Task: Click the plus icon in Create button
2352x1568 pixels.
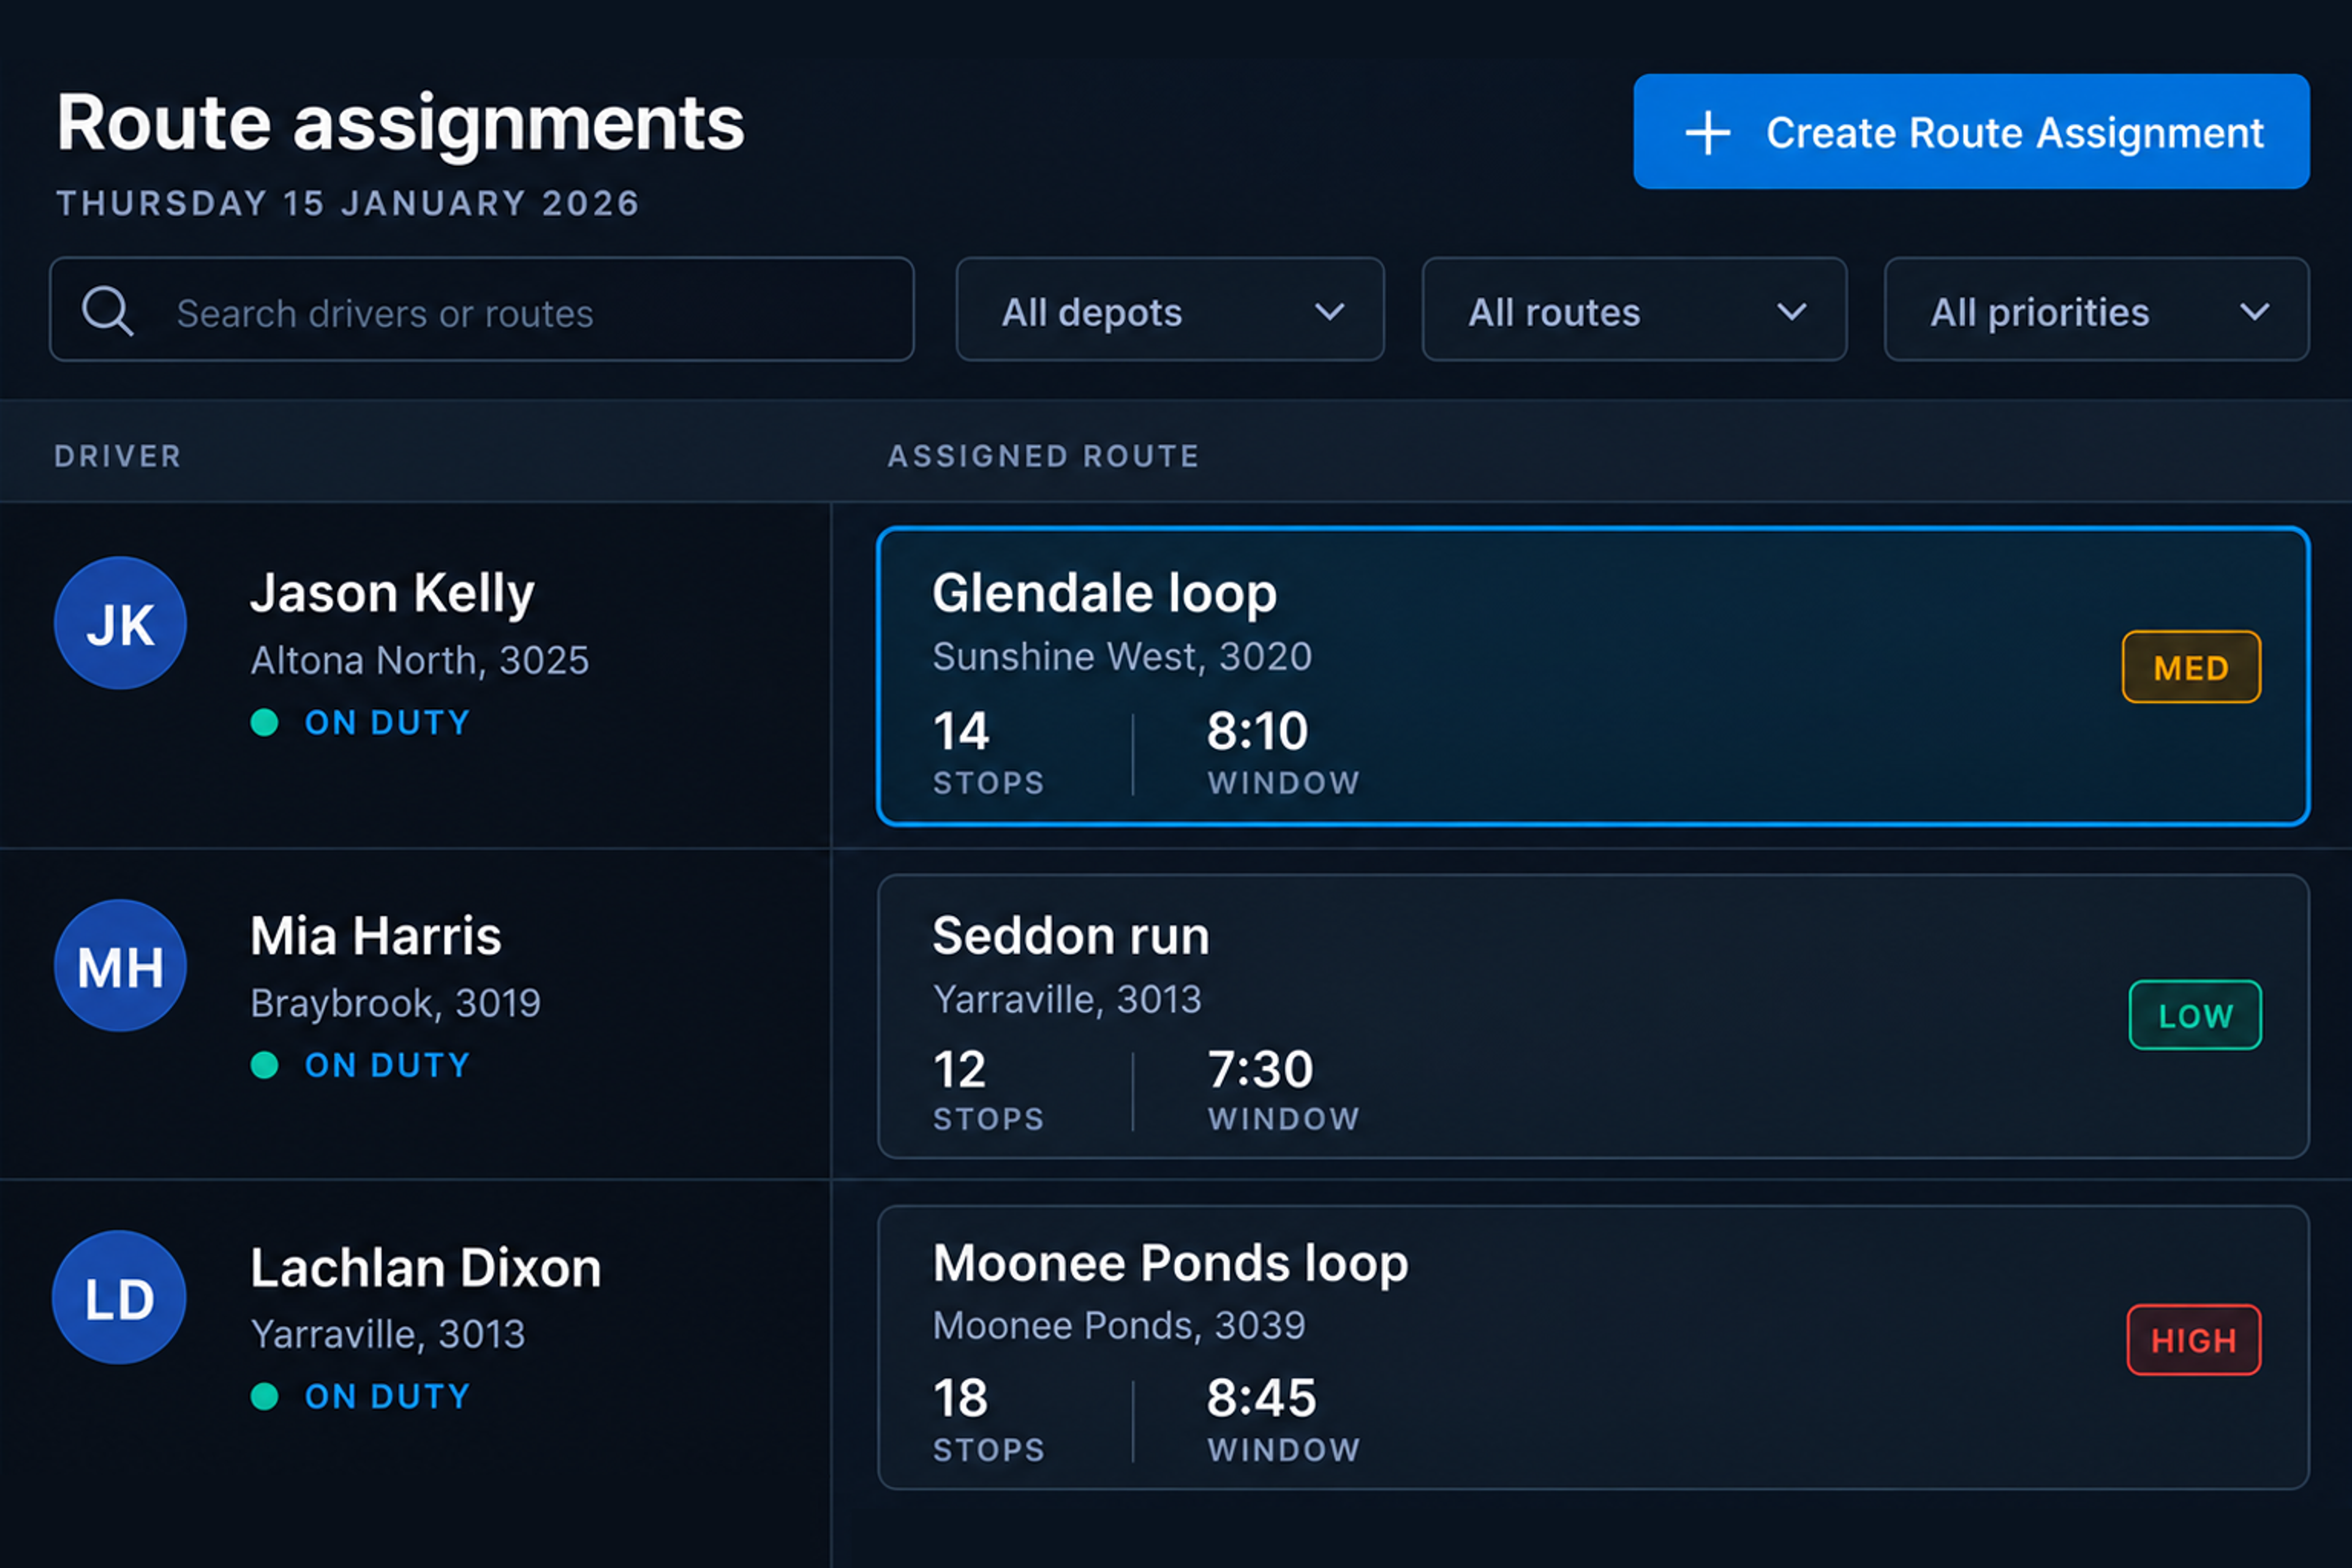Action: click(x=1707, y=133)
